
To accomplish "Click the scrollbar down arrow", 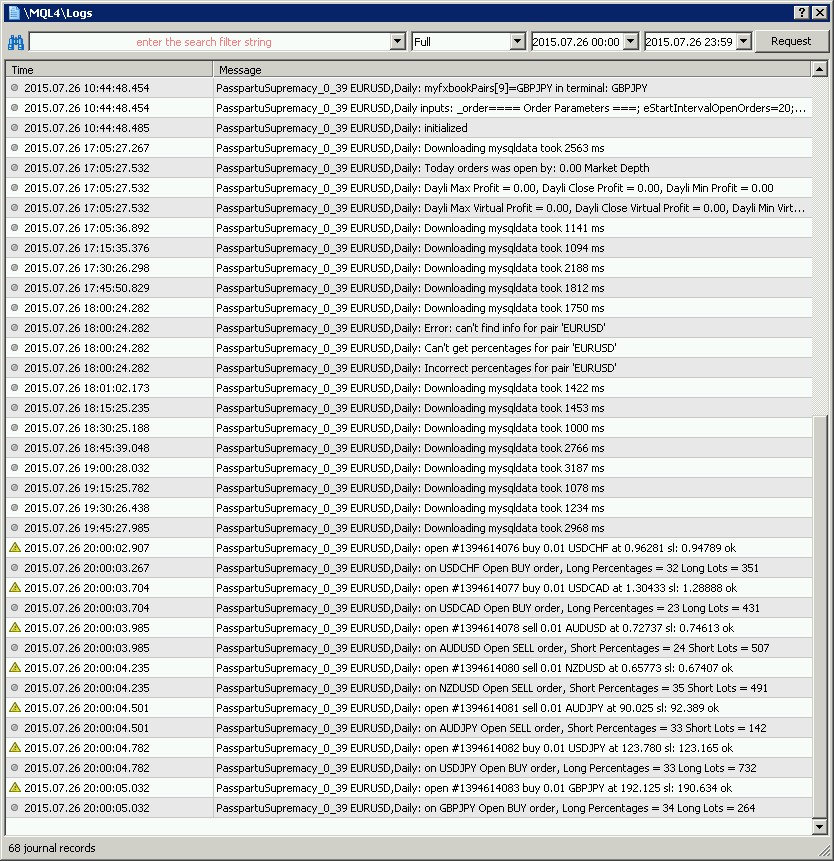I will pyautogui.click(x=819, y=826).
